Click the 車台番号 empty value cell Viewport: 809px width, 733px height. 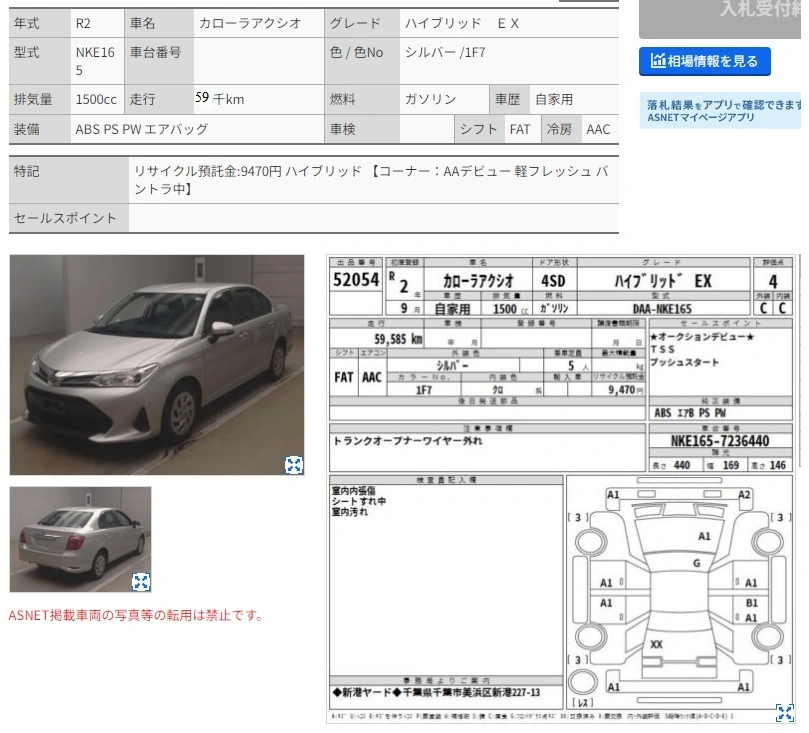click(259, 61)
